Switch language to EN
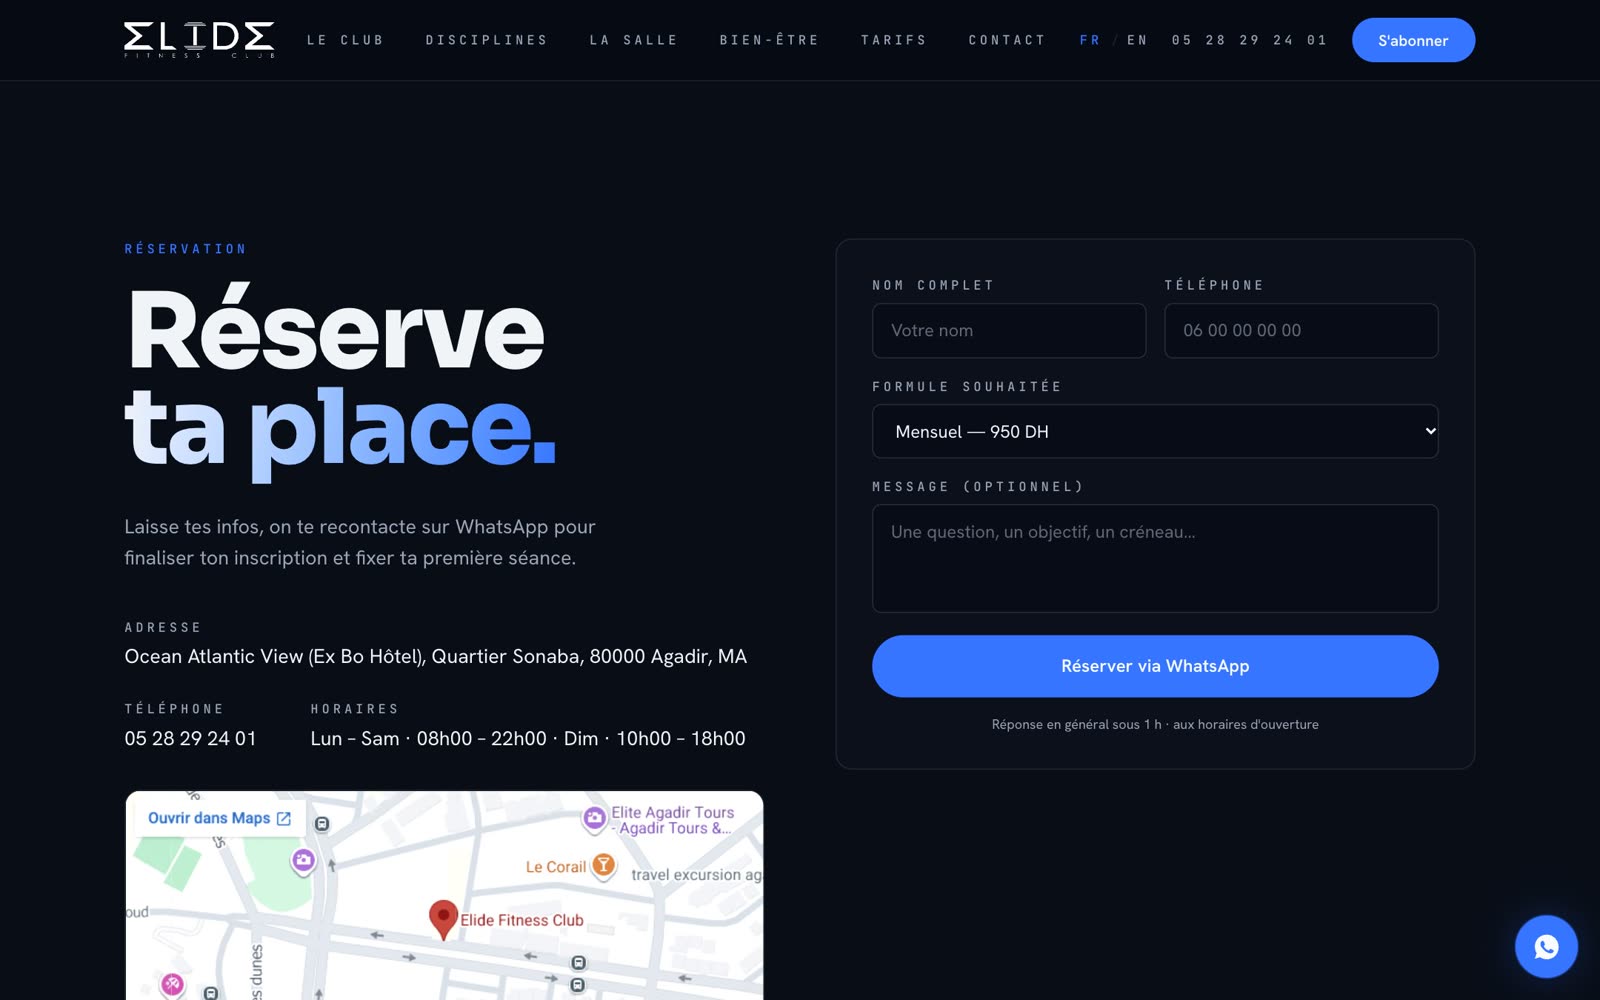 coord(1137,40)
